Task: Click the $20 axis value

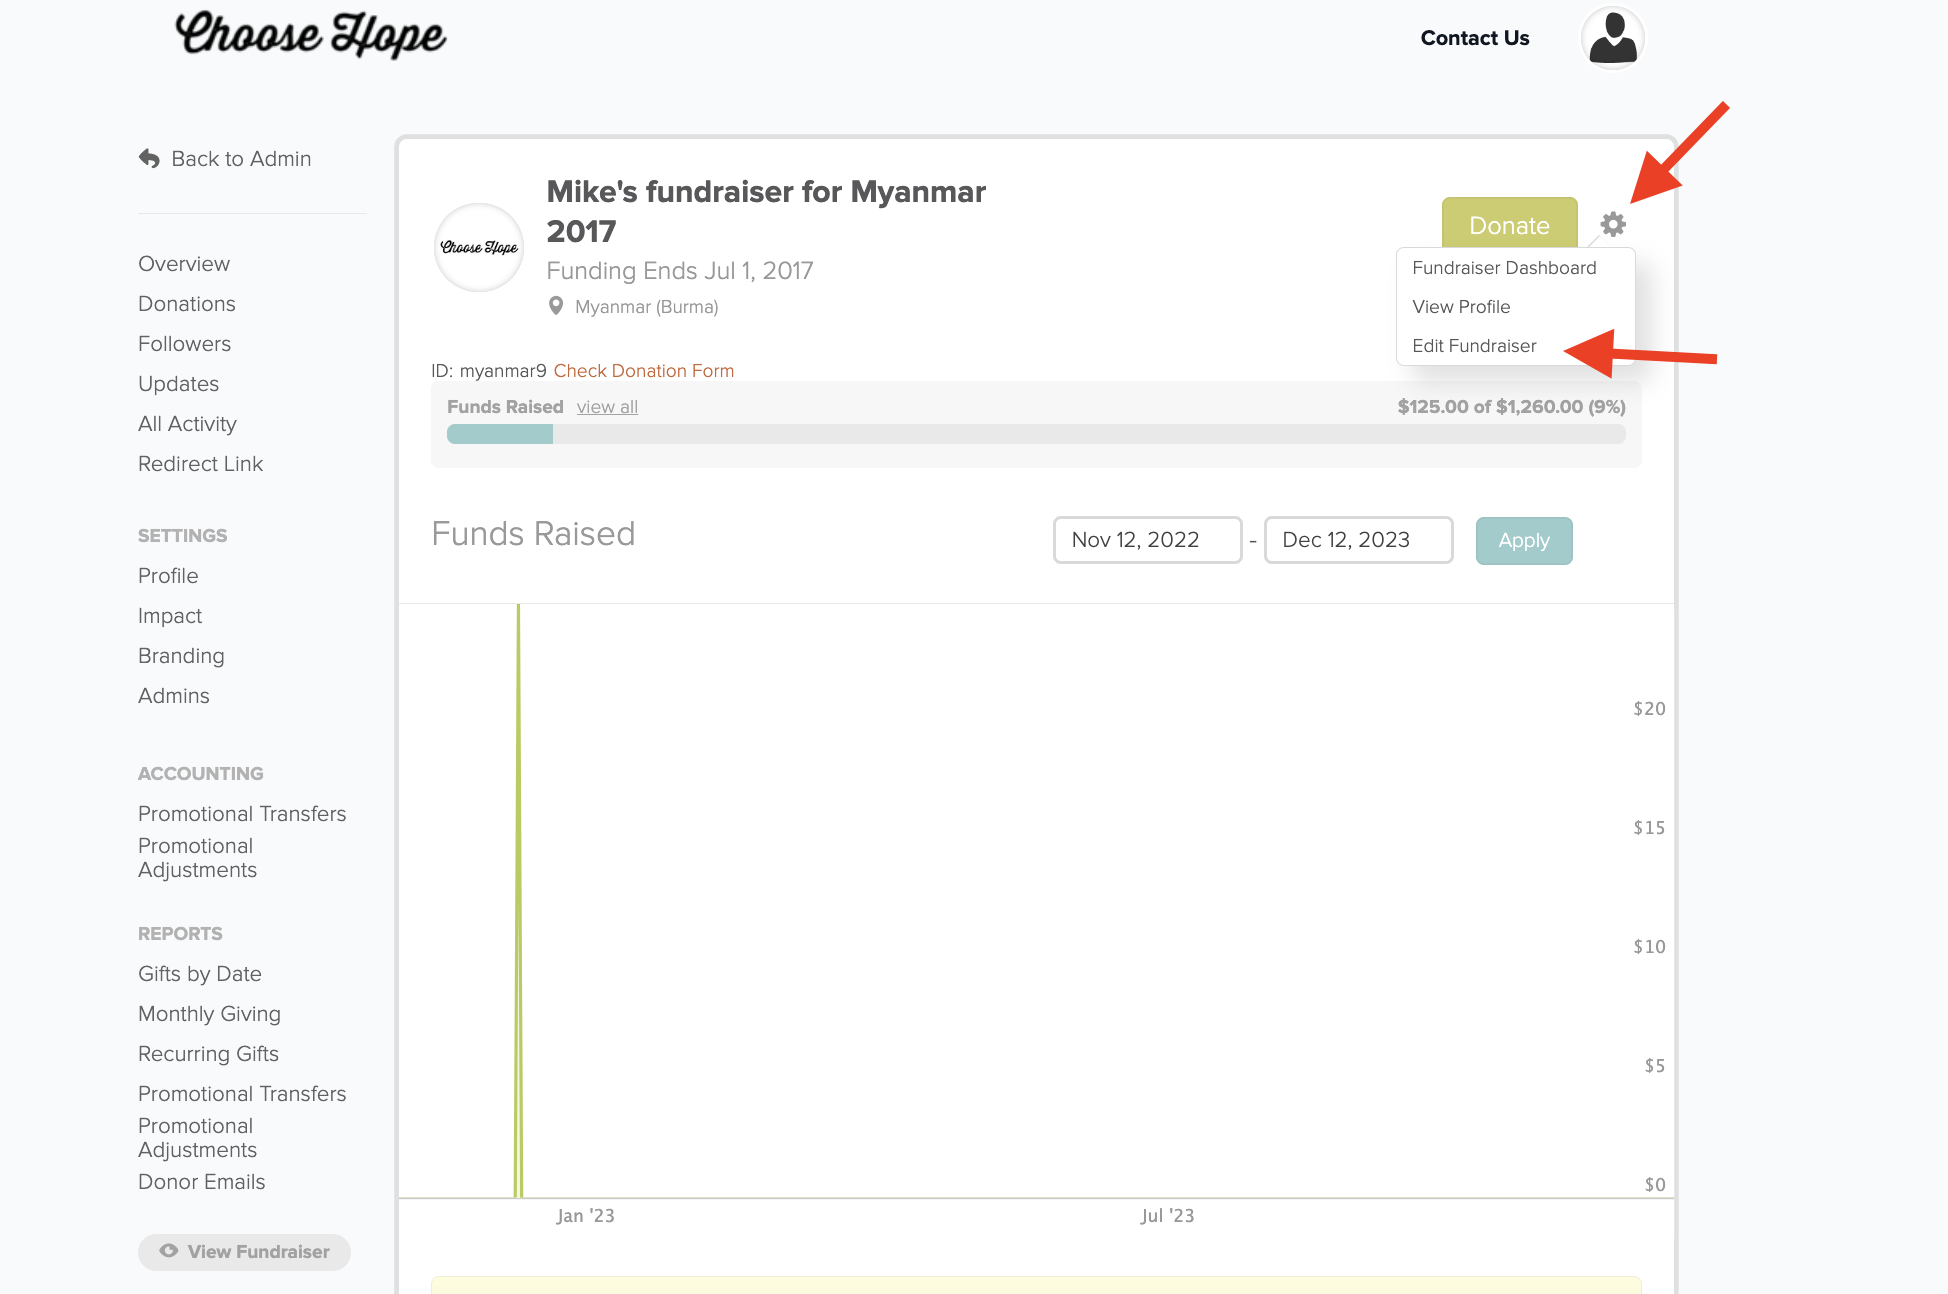Action: click(x=1649, y=709)
